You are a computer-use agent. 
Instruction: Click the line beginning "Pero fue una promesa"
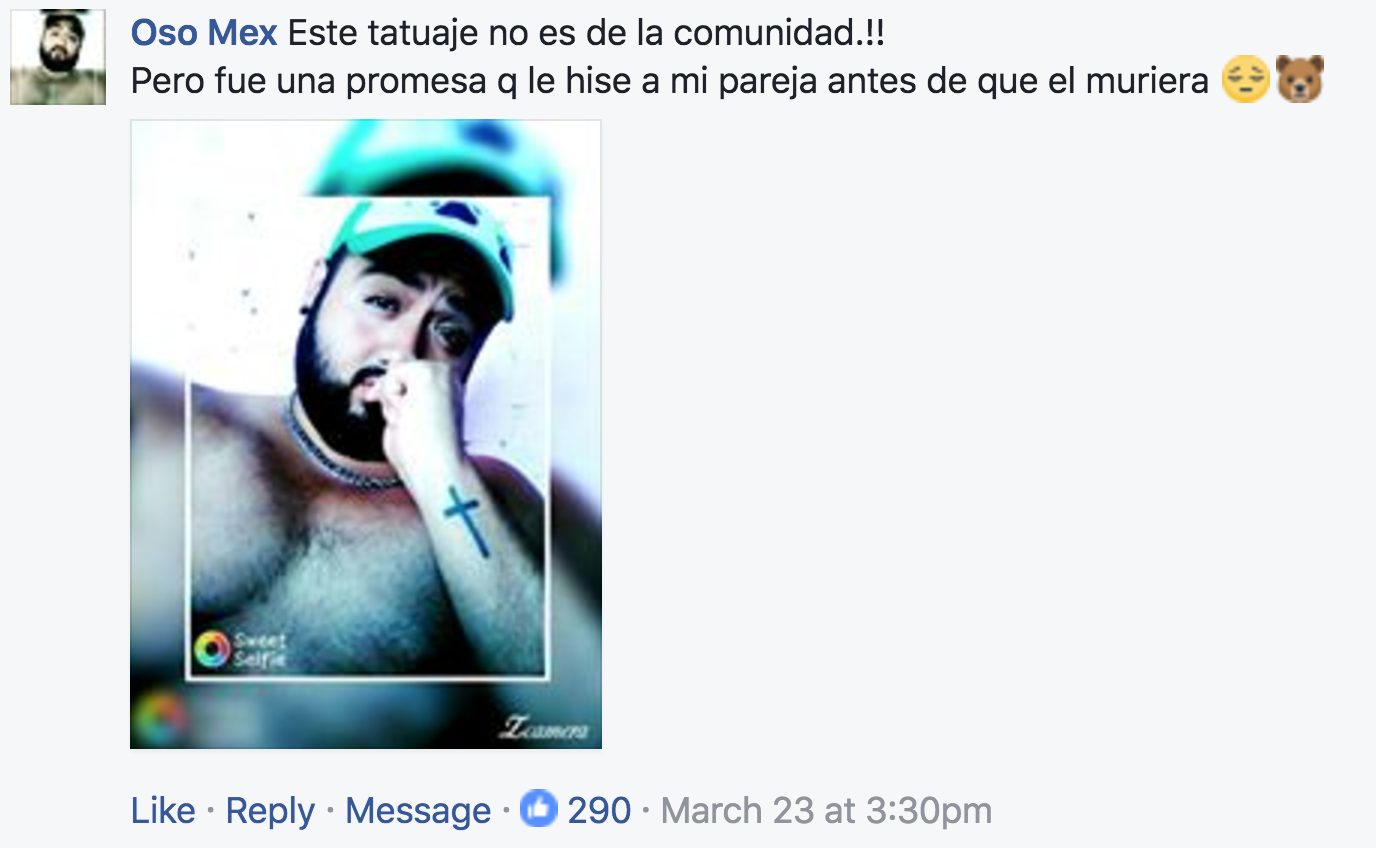pos(670,81)
